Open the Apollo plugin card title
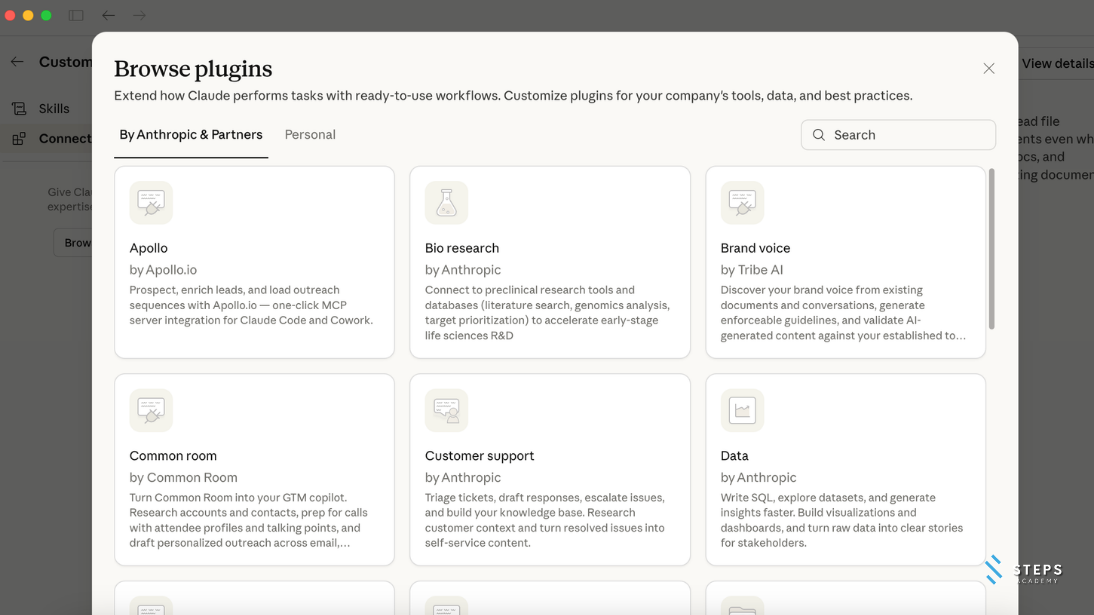The height and width of the screenshot is (615, 1094). pyautogui.click(x=149, y=248)
